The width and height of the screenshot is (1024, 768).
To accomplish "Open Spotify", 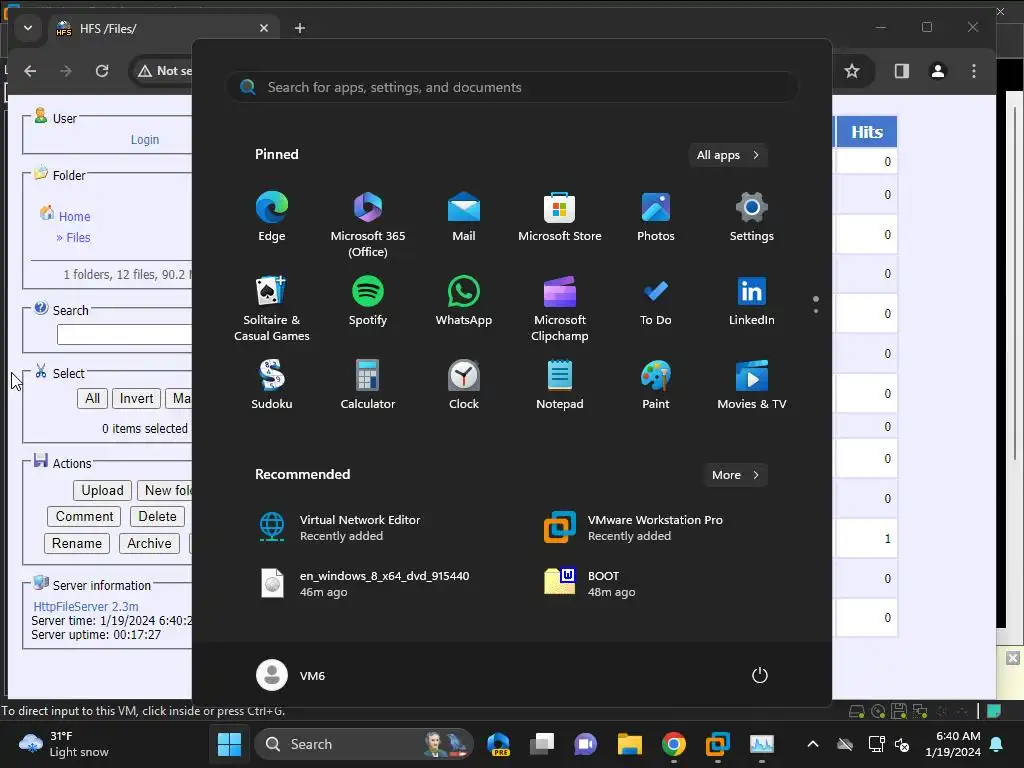I will pos(368,302).
